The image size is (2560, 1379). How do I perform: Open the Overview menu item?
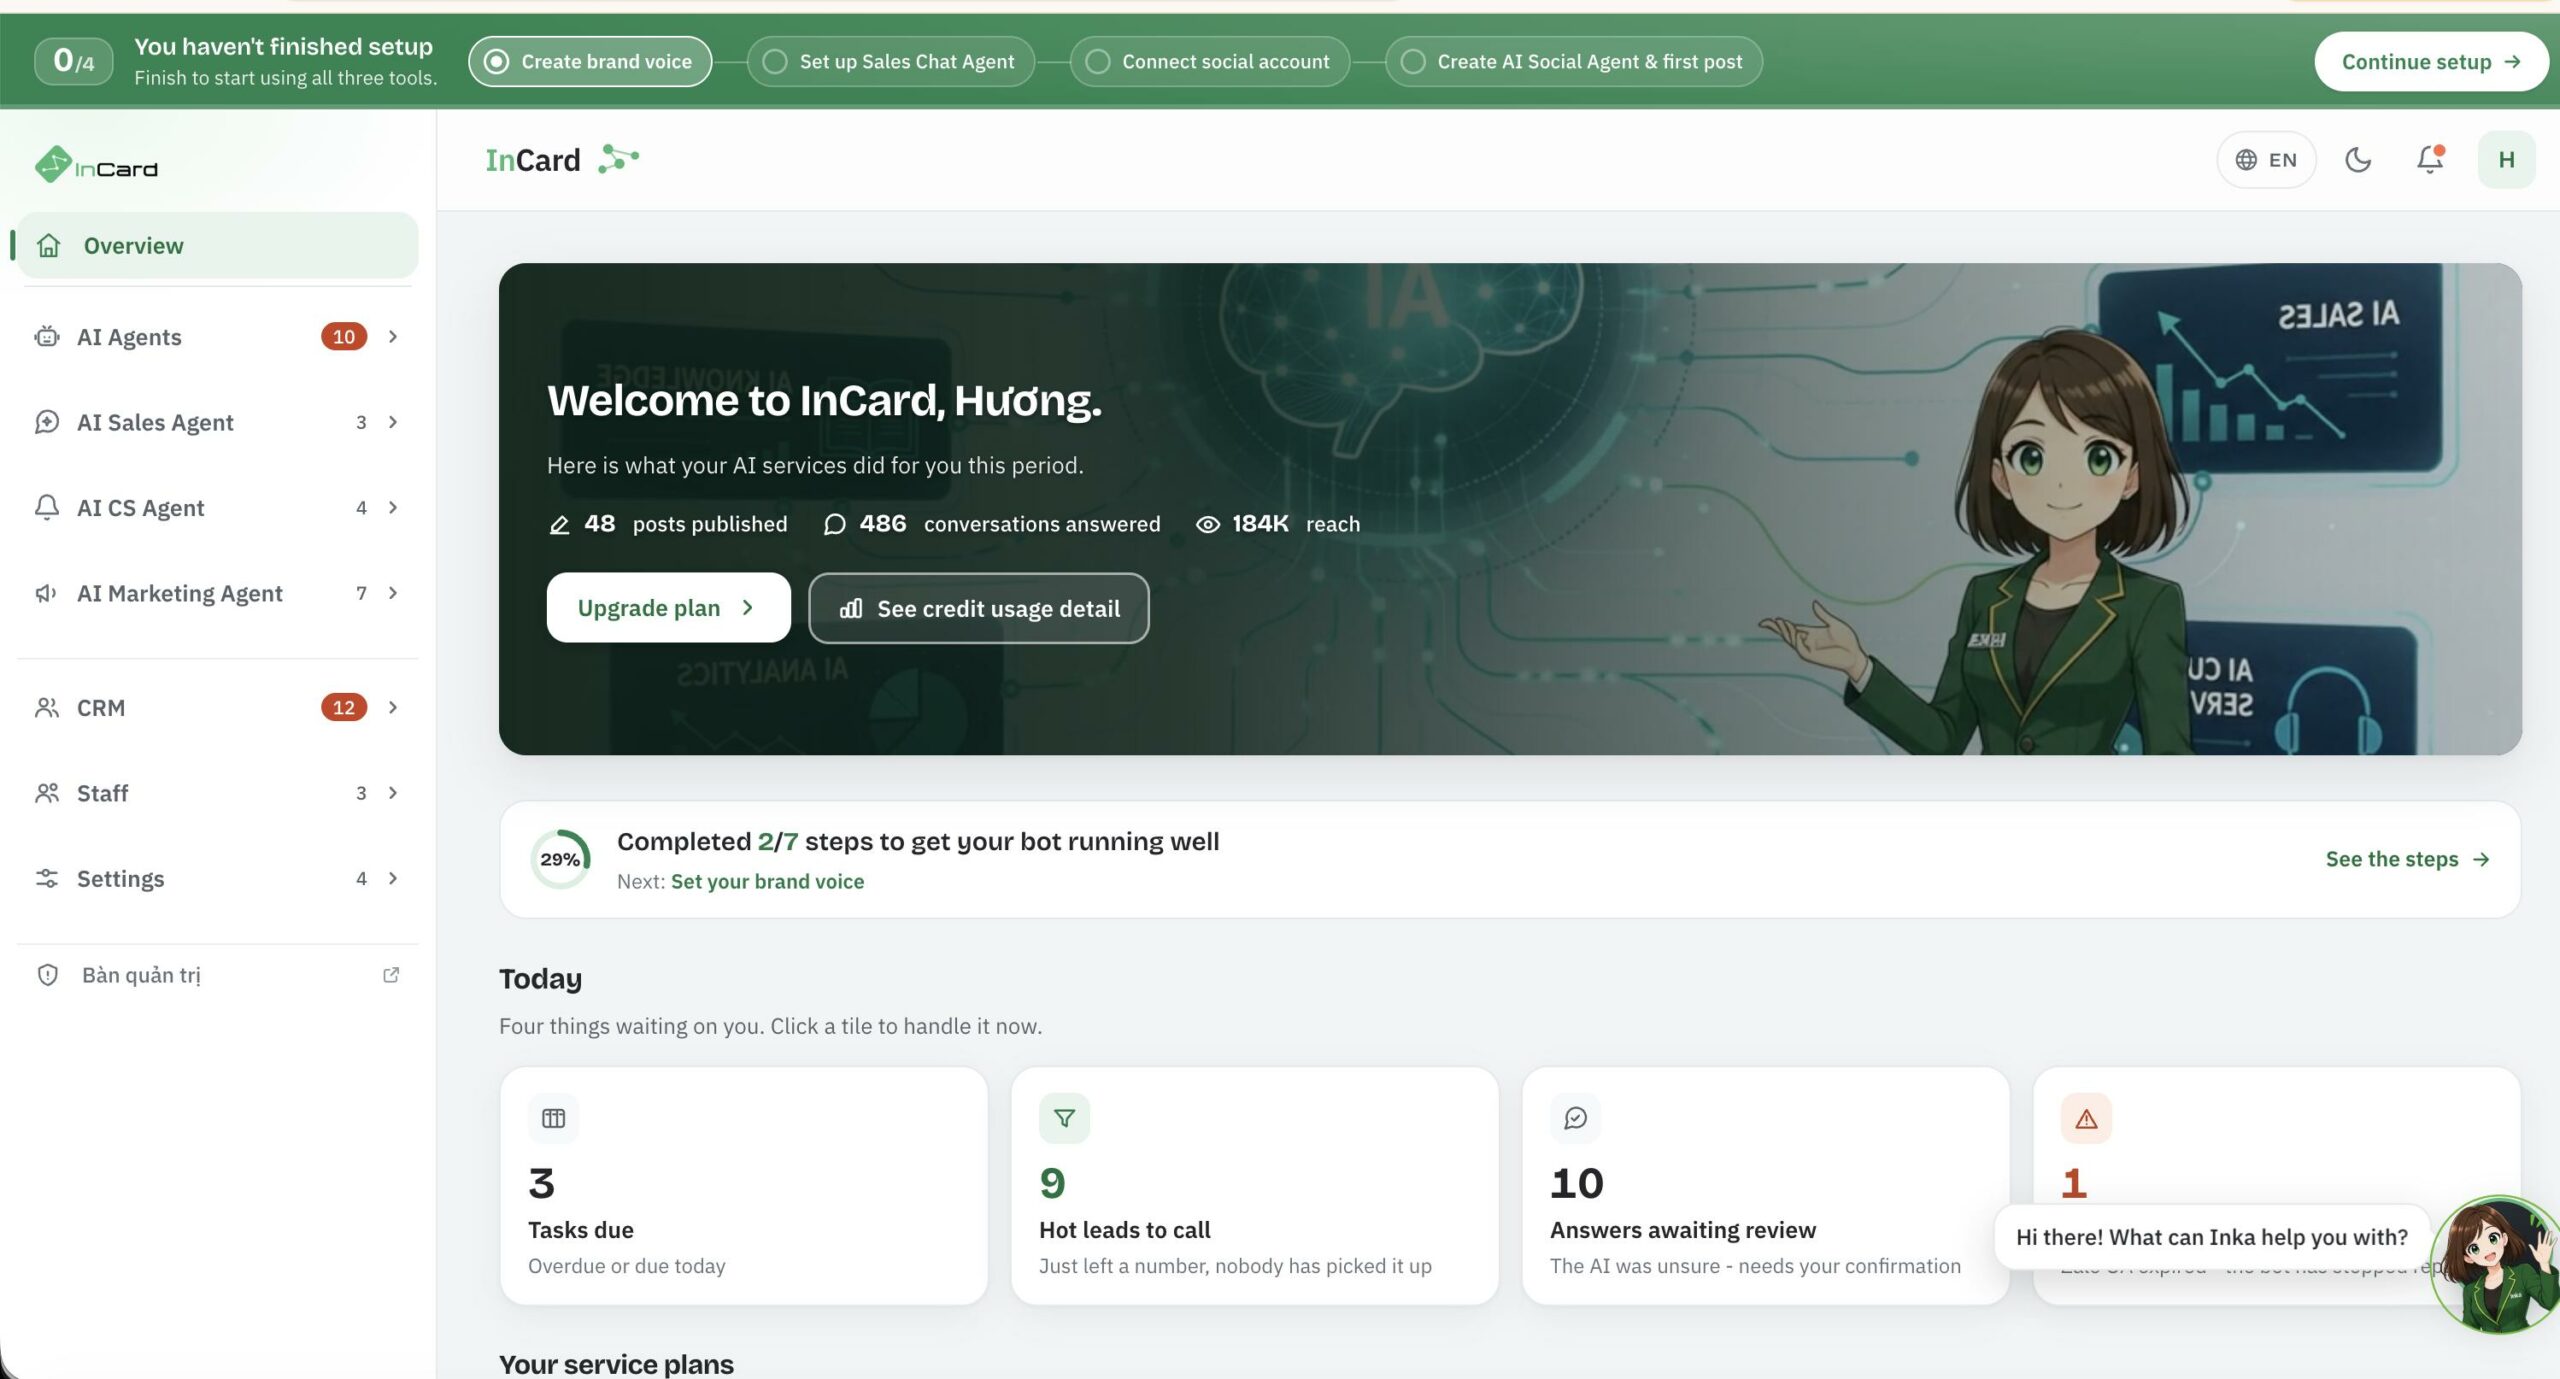click(x=217, y=246)
